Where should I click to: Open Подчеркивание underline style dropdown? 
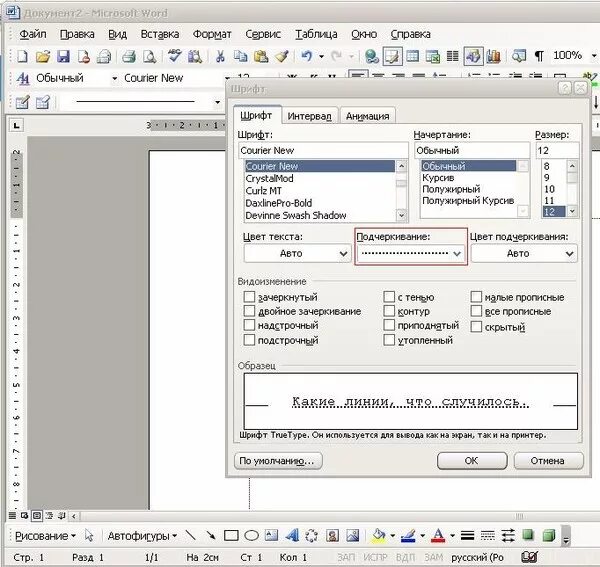click(411, 253)
